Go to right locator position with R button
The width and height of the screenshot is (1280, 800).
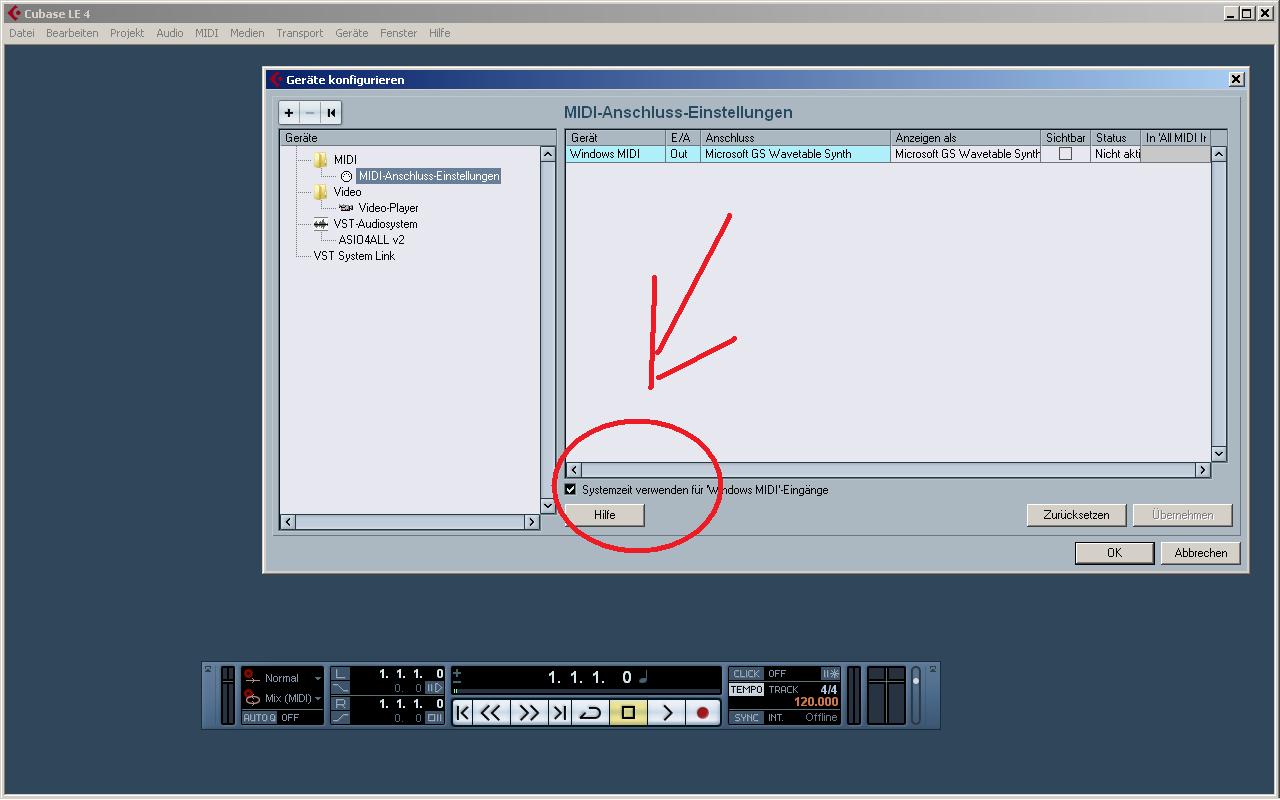coord(340,703)
